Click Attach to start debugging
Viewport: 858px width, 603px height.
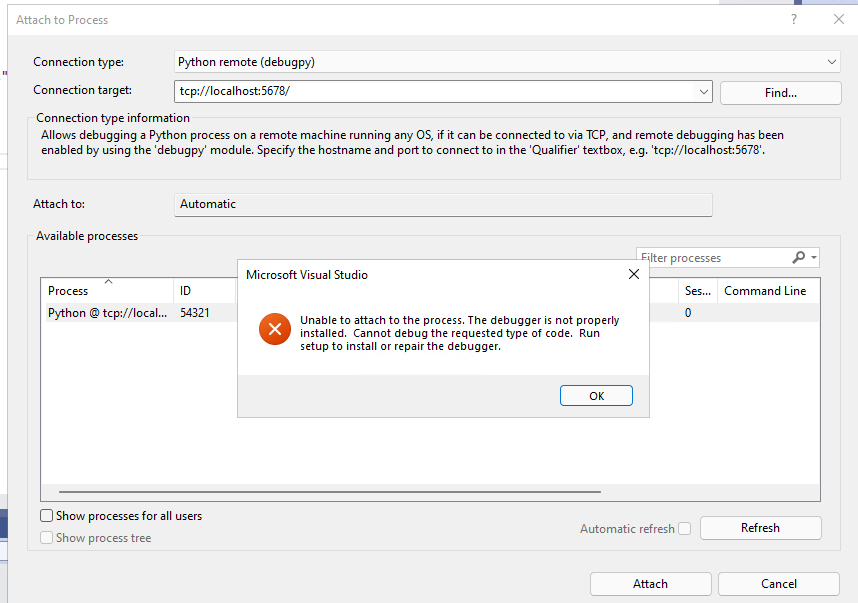coord(650,583)
